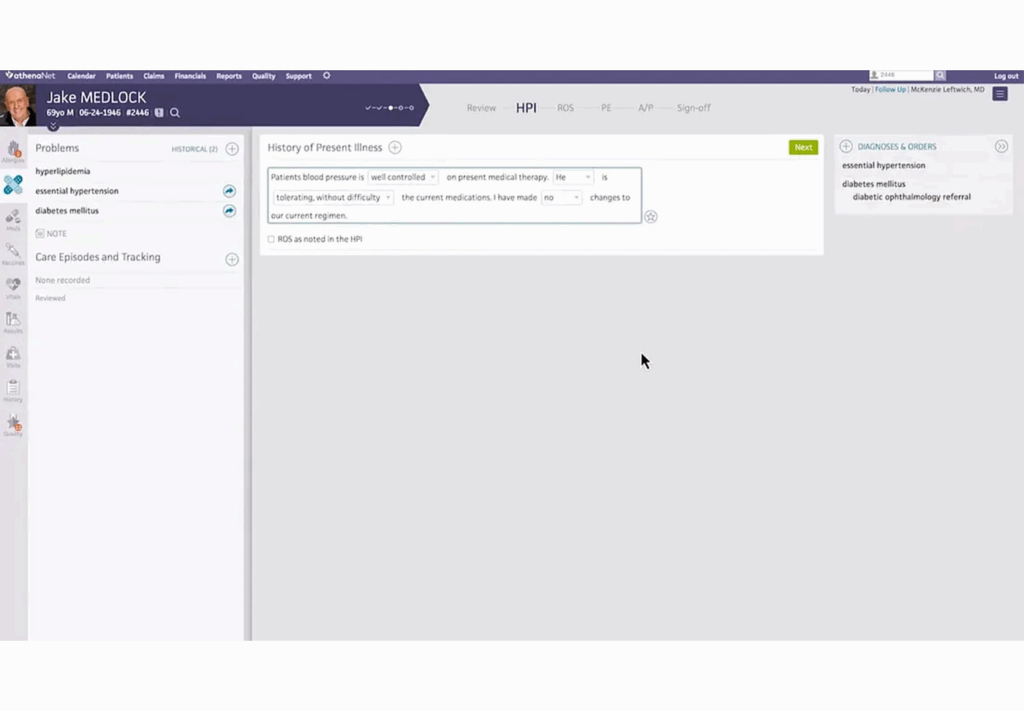Open the Financials menu
1024x711 pixels.
(190, 76)
